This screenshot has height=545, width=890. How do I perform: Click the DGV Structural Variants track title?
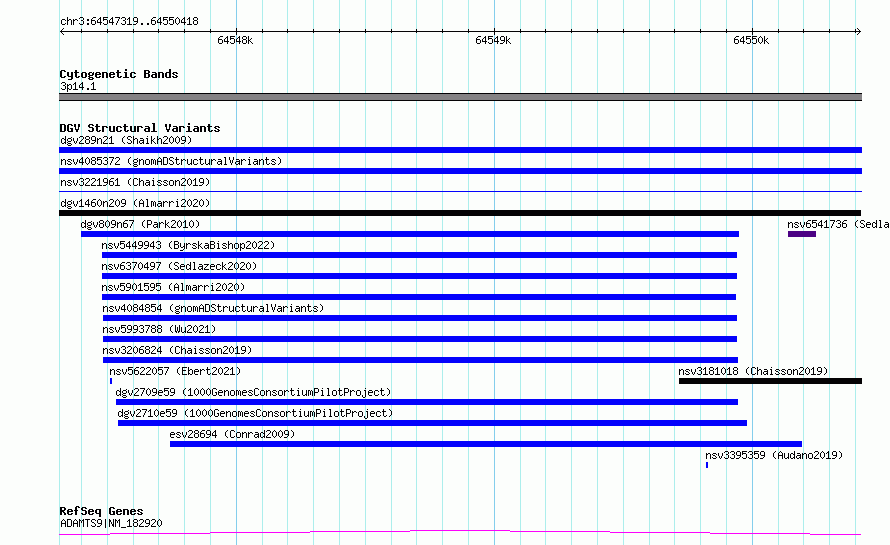tap(140, 128)
